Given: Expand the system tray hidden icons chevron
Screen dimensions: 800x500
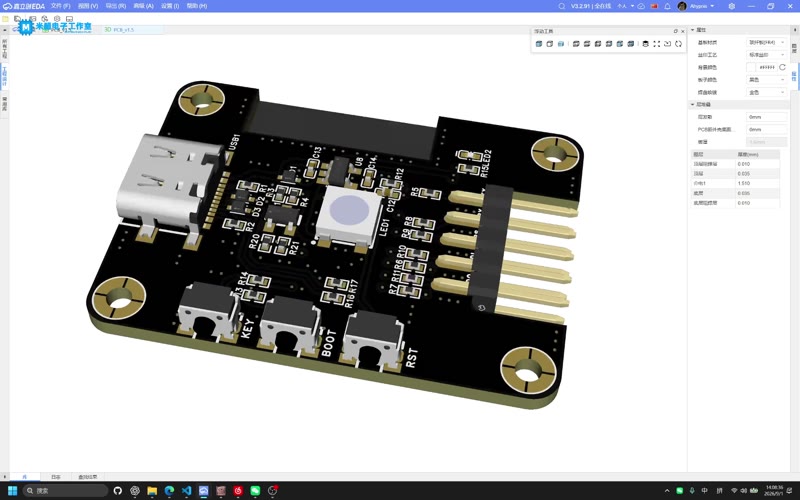Looking at the screenshot, I should point(667,491).
